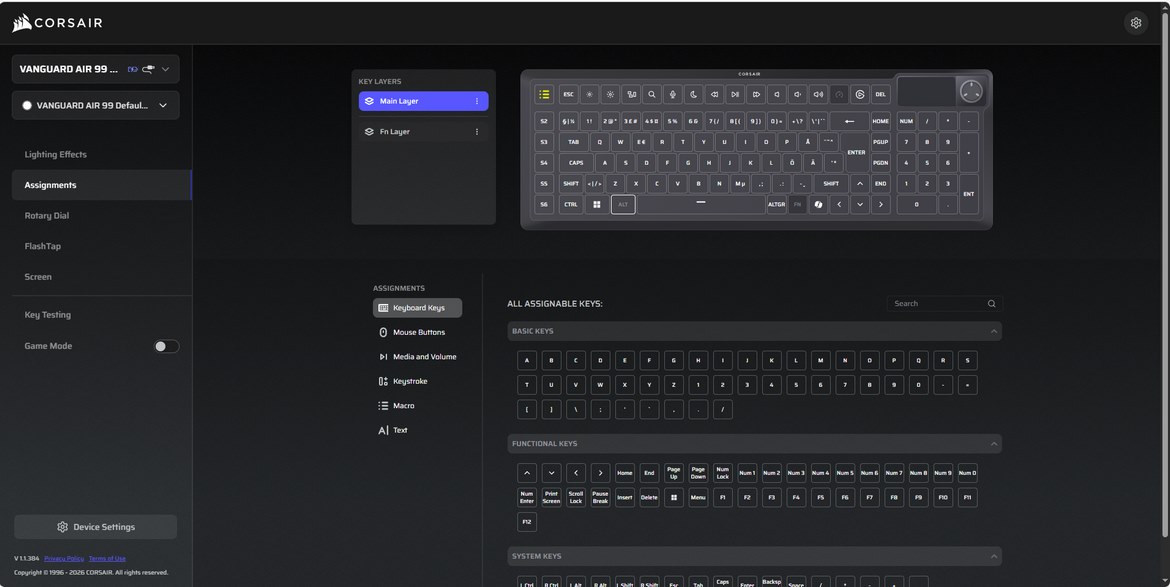
Task: Open the Privacy Policy link
Action: 64,558
